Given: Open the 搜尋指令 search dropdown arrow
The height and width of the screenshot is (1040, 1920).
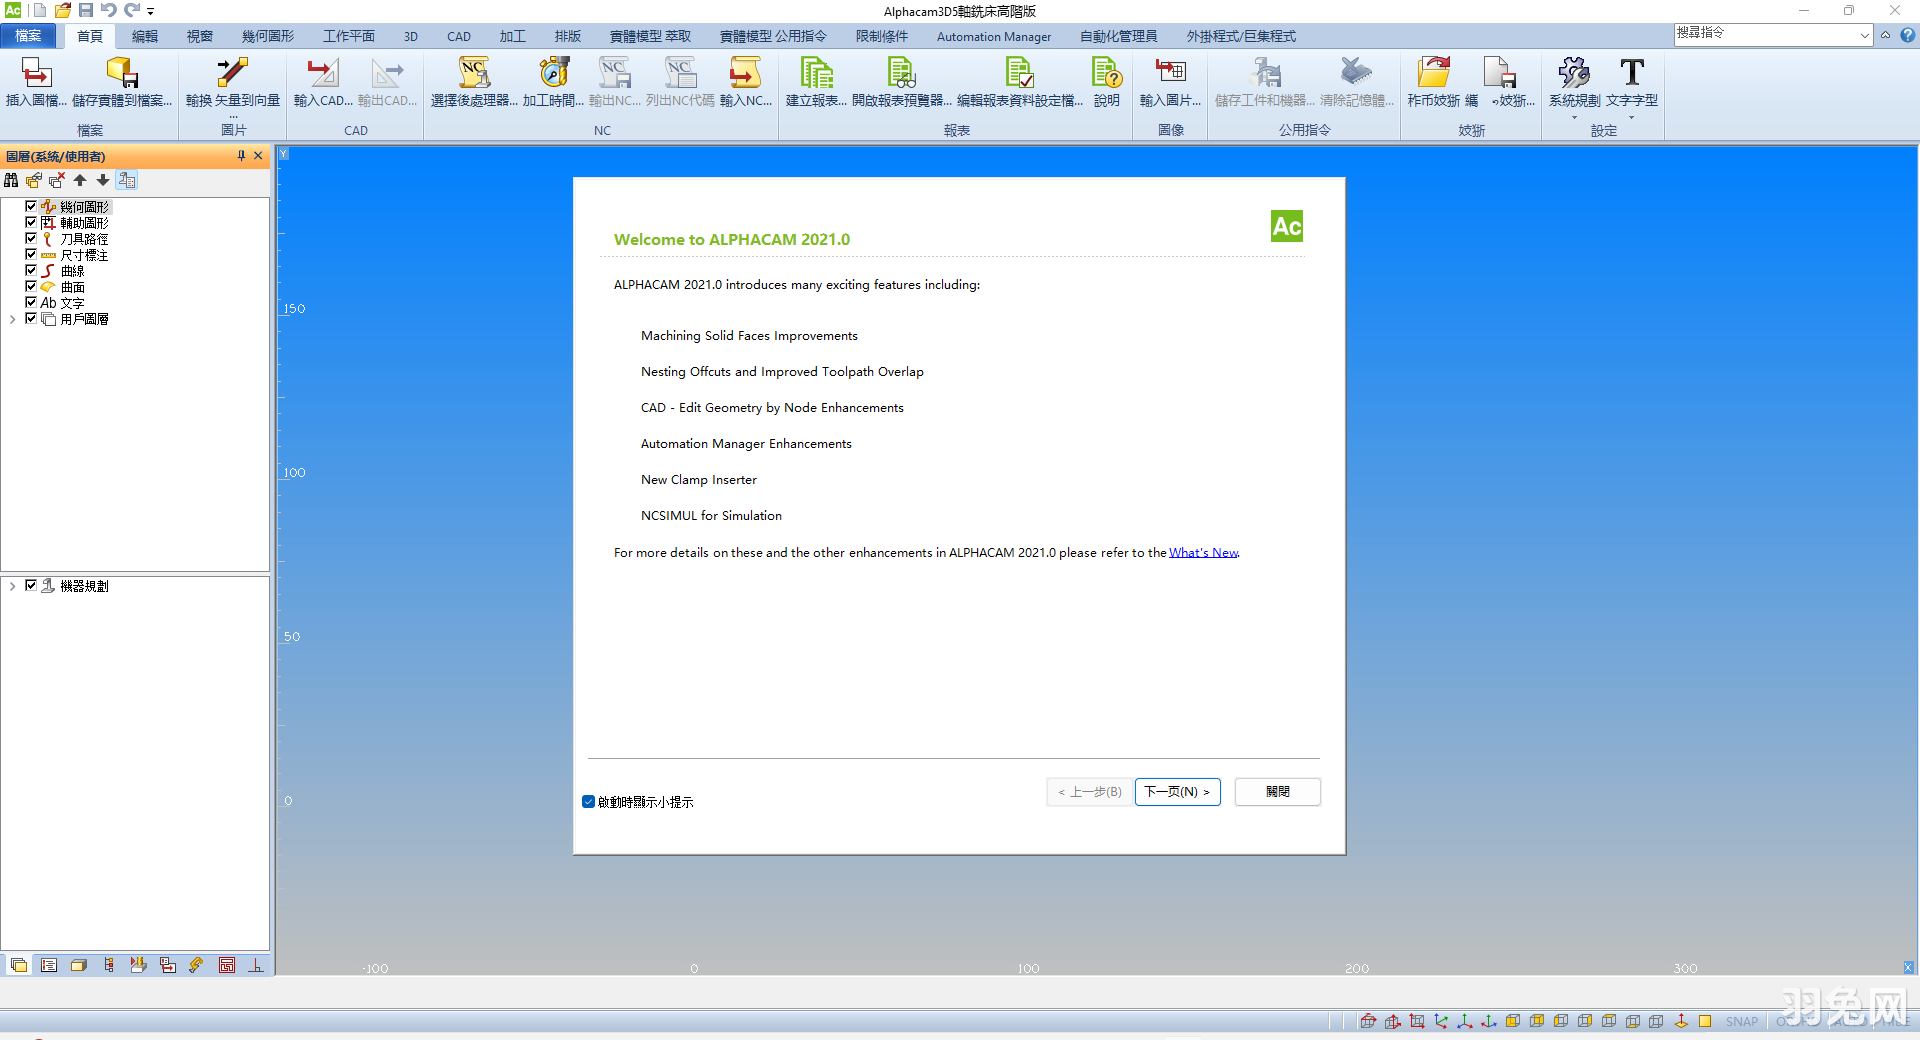Looking at the screenshot, I should [x=1864, y=35].
